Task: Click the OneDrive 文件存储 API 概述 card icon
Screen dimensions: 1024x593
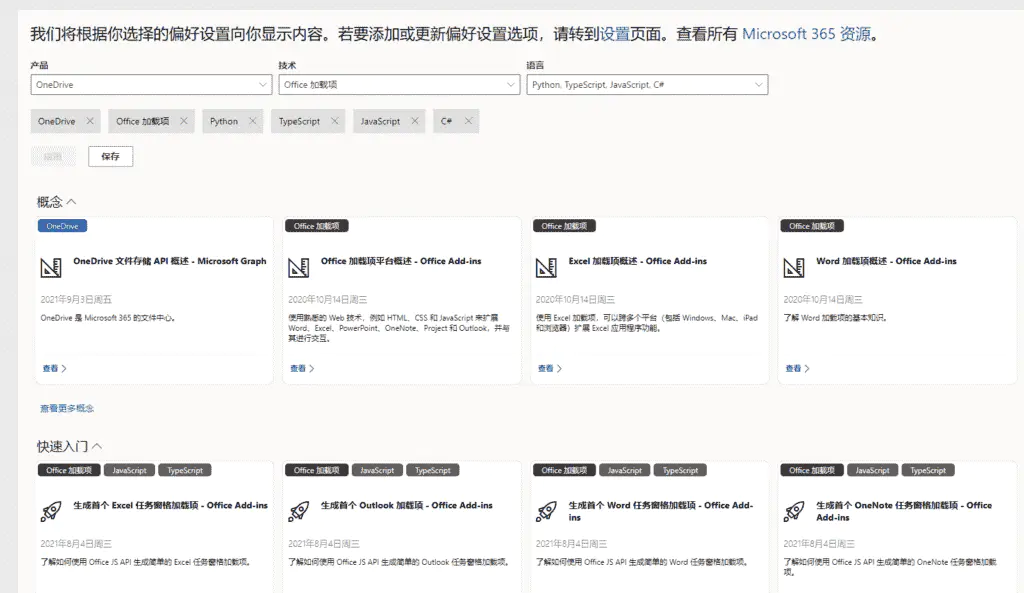Action: point(51,267)
